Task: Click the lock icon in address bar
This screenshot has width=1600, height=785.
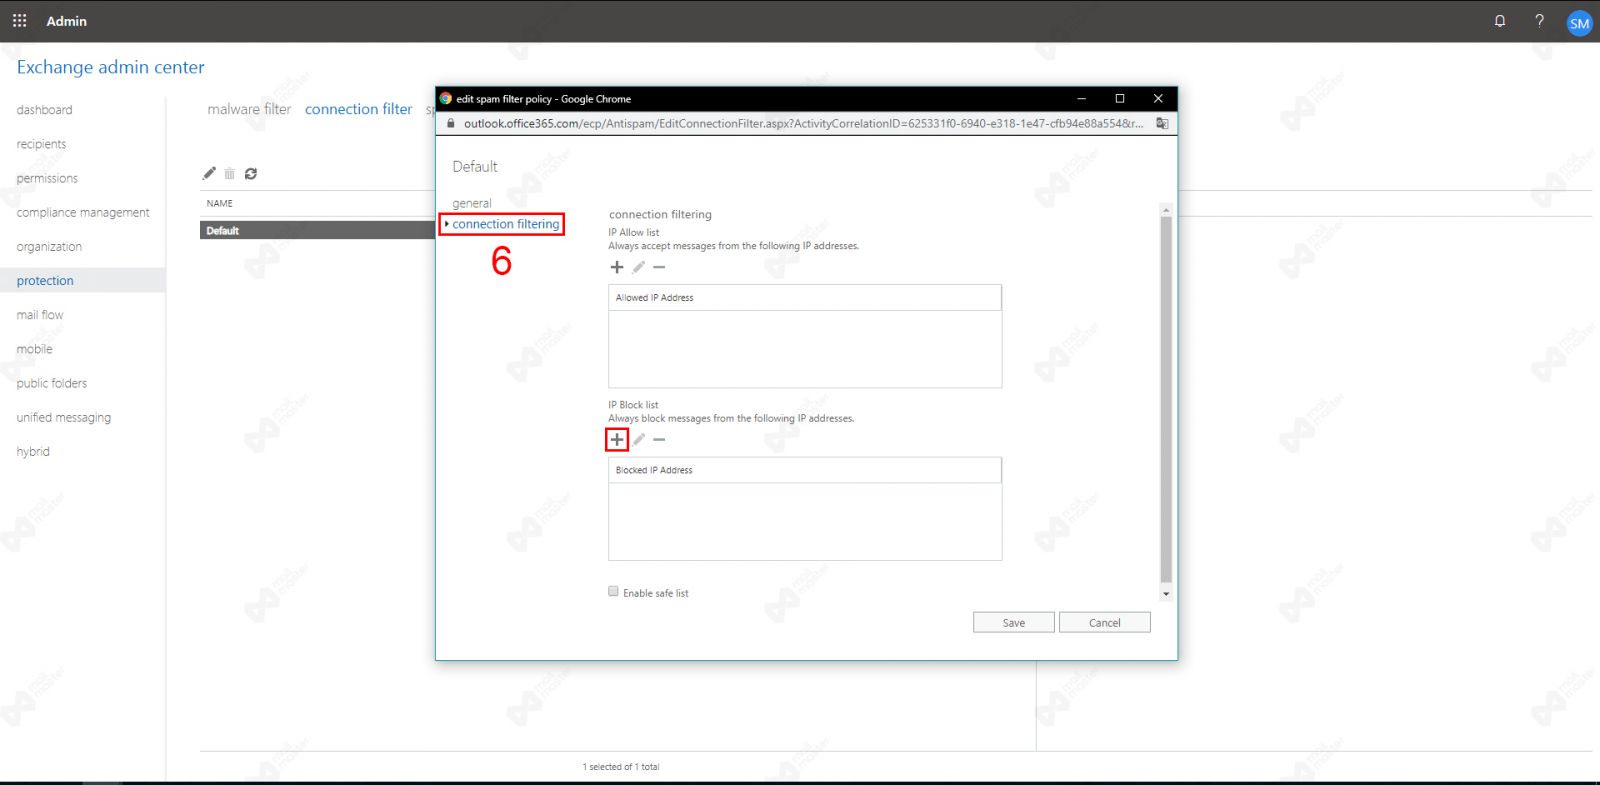Action: 451,123
